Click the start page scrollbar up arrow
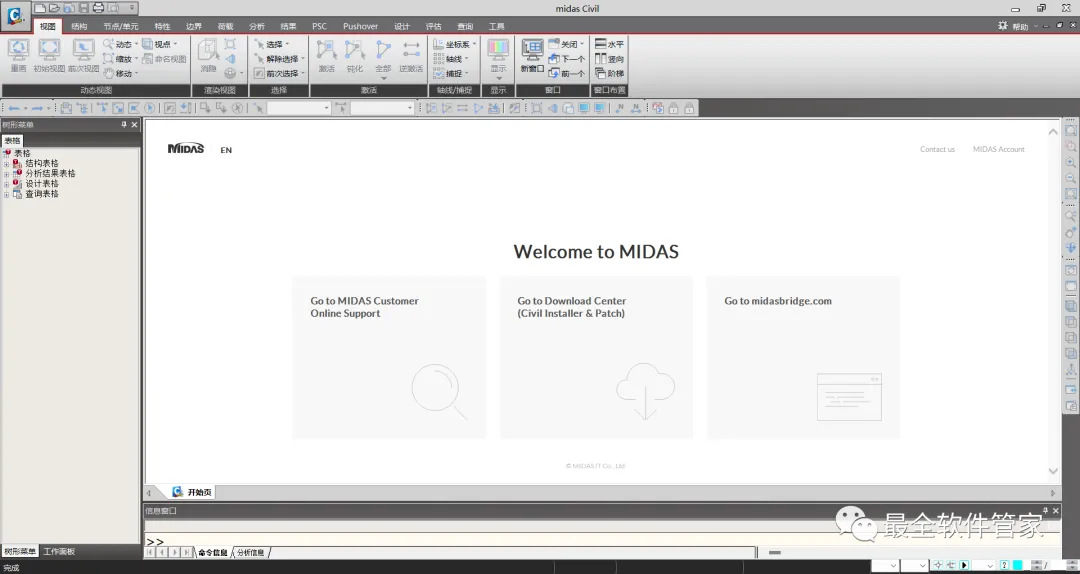 [1052, 132]
